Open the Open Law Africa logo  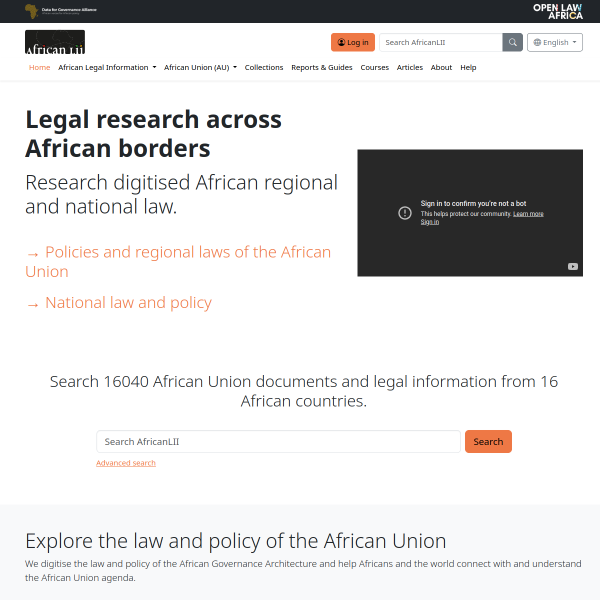[x=558, y=11]
